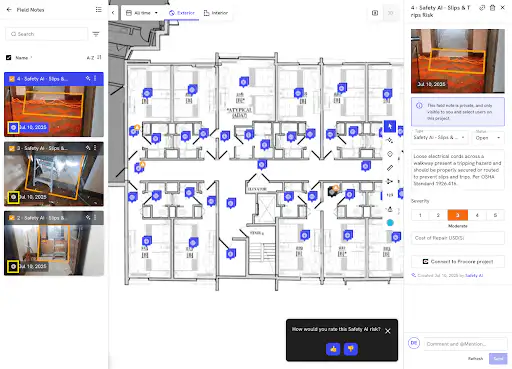Click the split-view icon in top map bar
Screen dimensions: 512x369
(x=375, y=13)
